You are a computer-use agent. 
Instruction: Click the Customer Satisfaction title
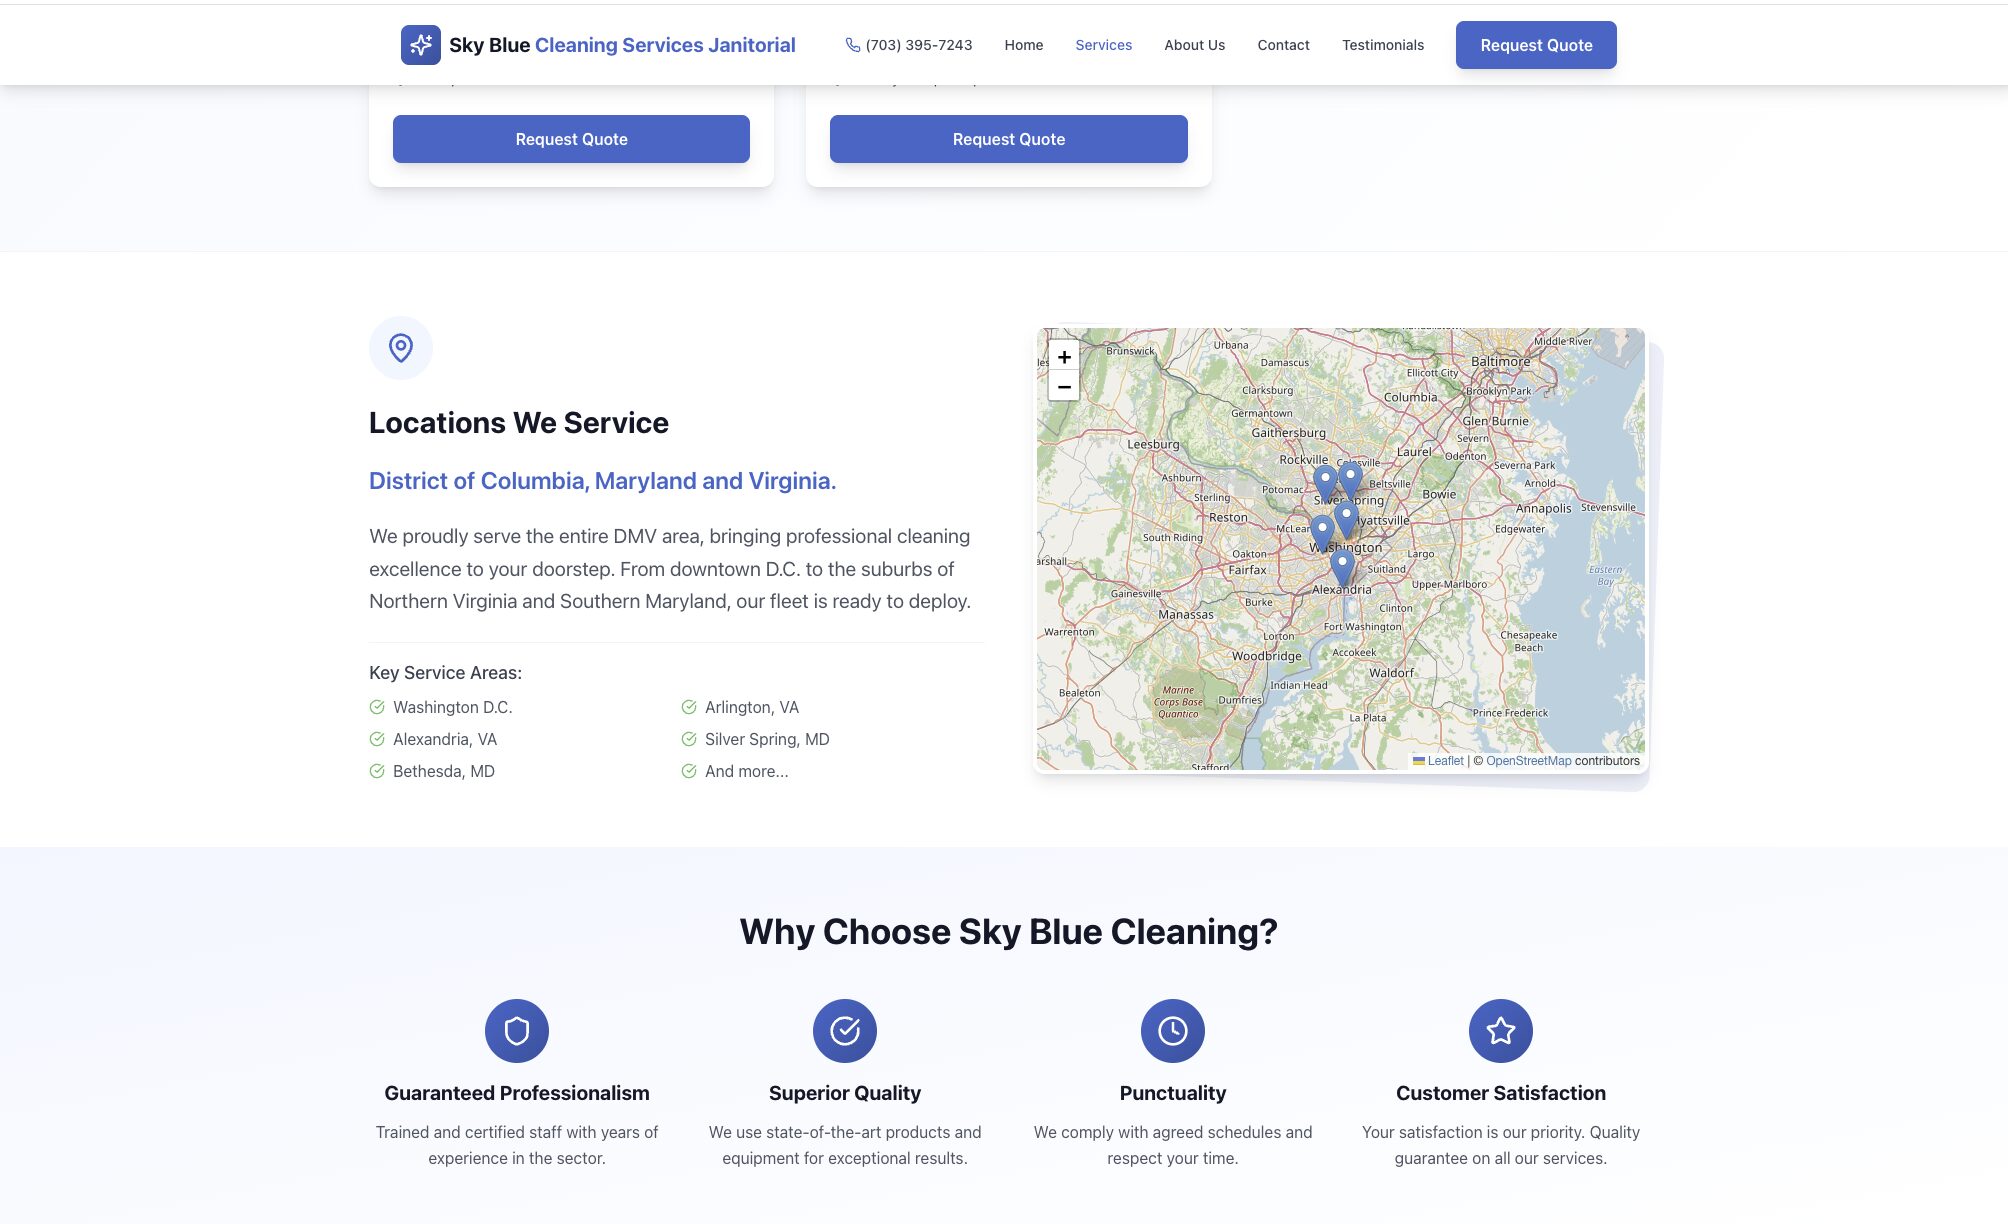[1501, 1093]
